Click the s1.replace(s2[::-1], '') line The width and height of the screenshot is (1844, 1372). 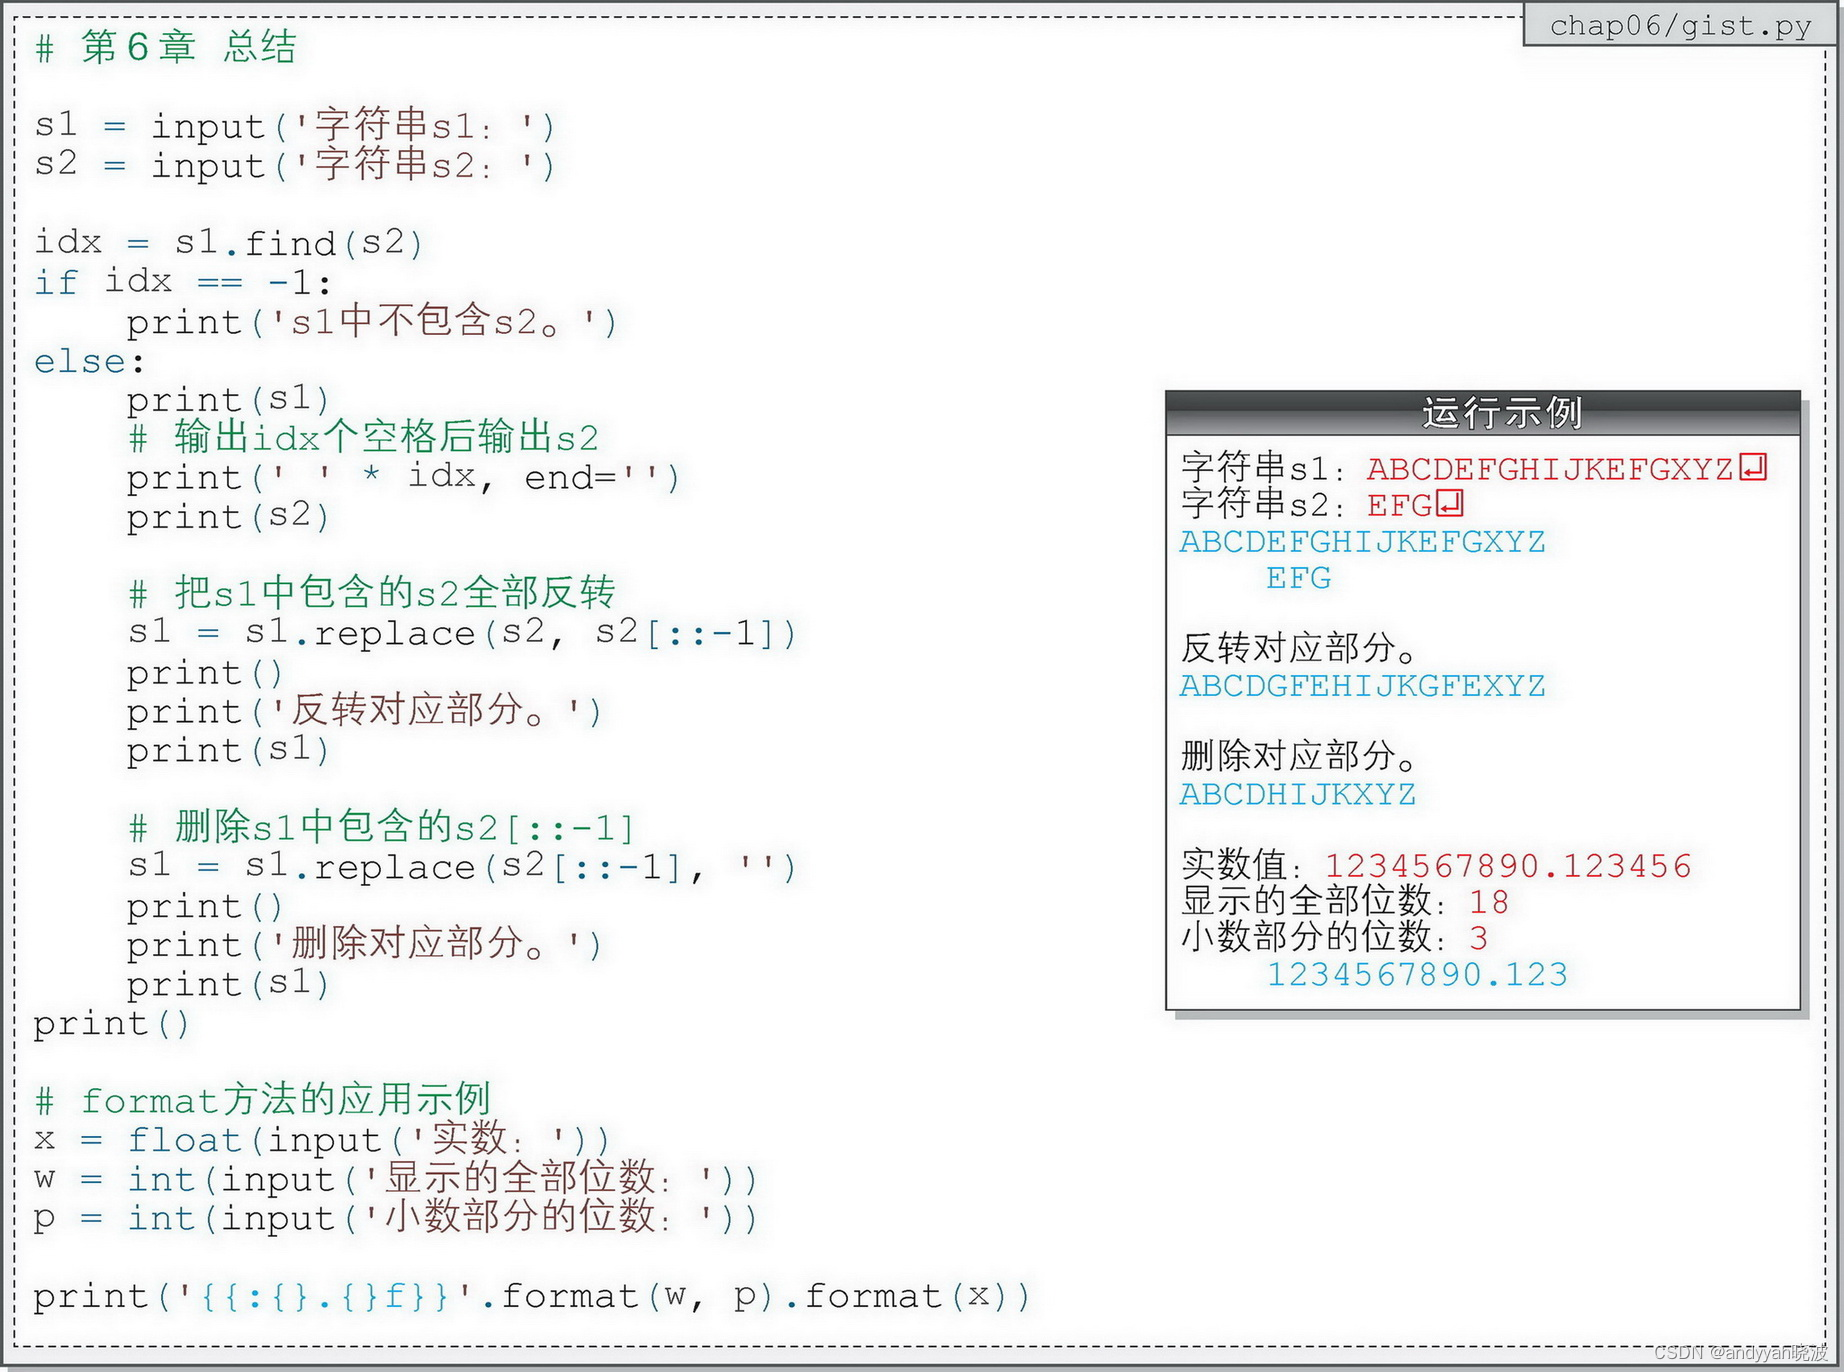[462, 866]
